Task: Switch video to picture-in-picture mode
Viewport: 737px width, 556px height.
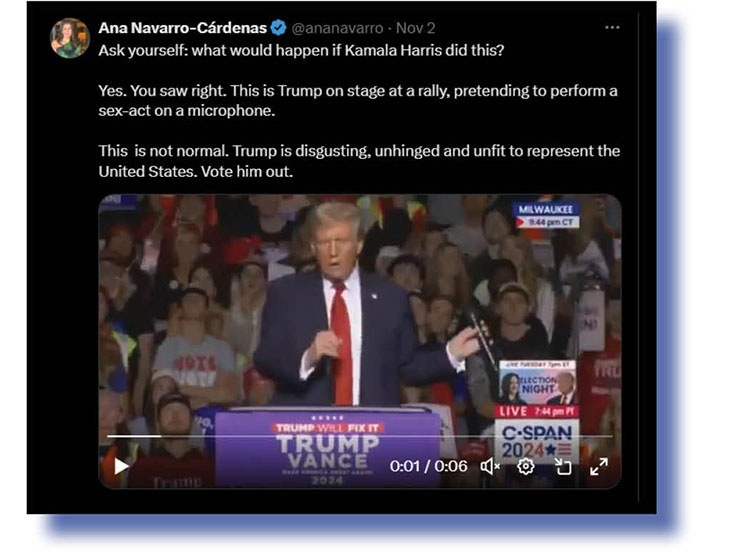Action: tap(562, 466)
